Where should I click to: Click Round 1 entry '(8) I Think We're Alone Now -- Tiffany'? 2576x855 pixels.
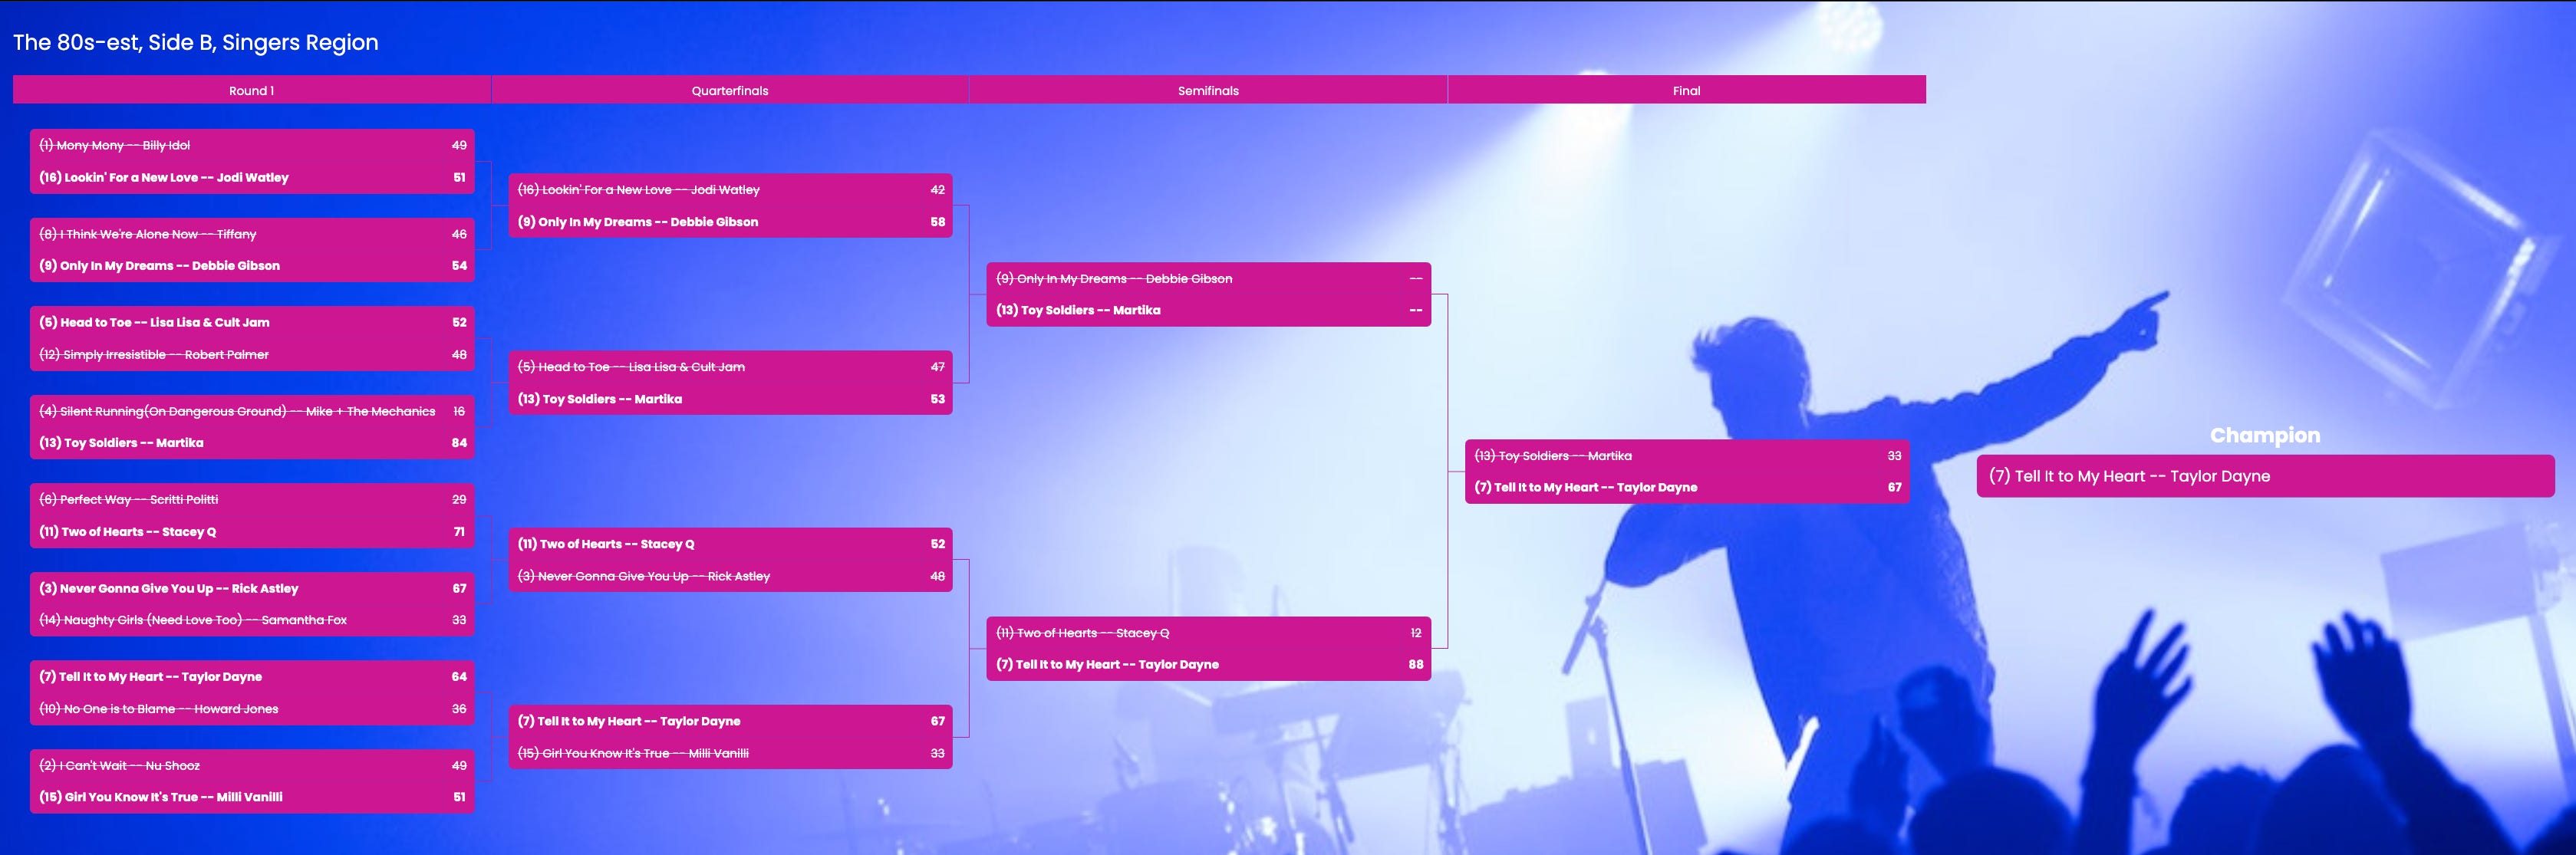pos(252,234)
